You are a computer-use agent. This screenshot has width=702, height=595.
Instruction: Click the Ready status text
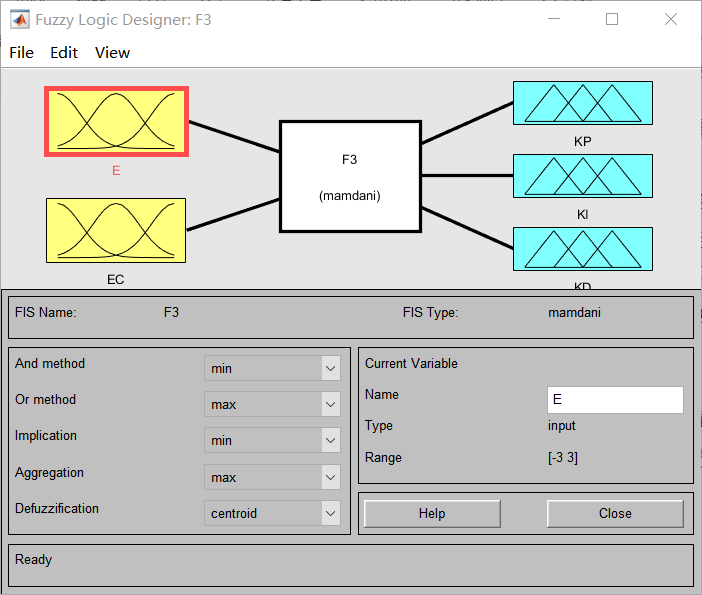[x=34, y=560]
